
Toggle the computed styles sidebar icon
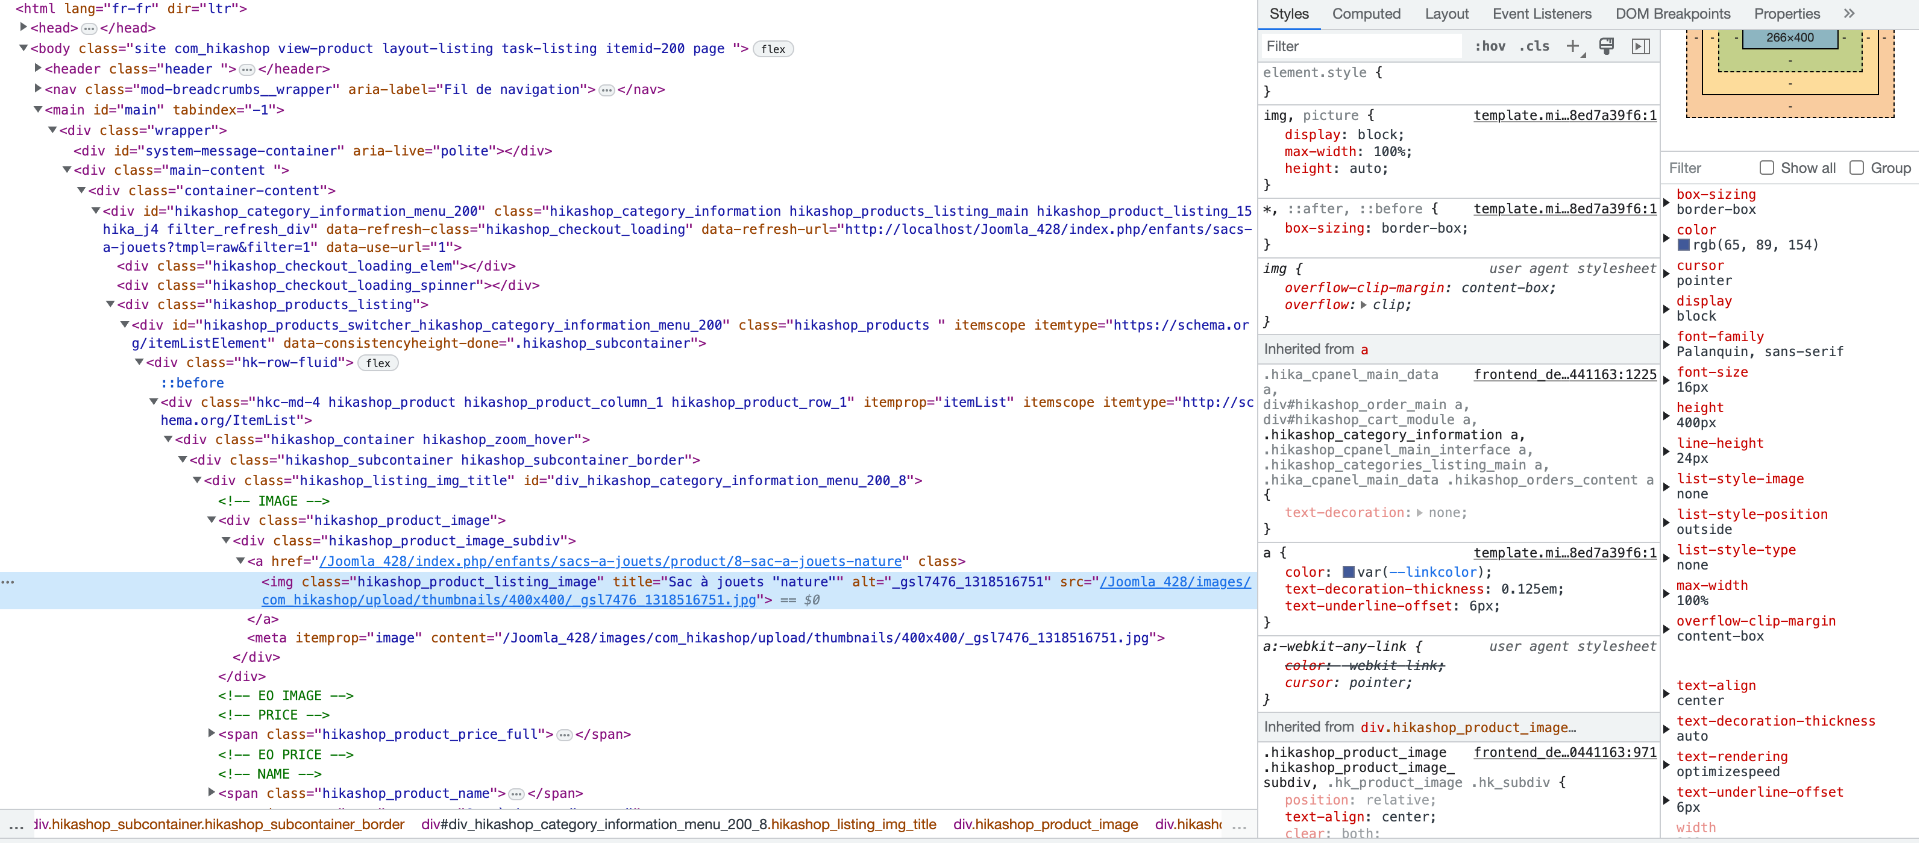pos(1640,47)
